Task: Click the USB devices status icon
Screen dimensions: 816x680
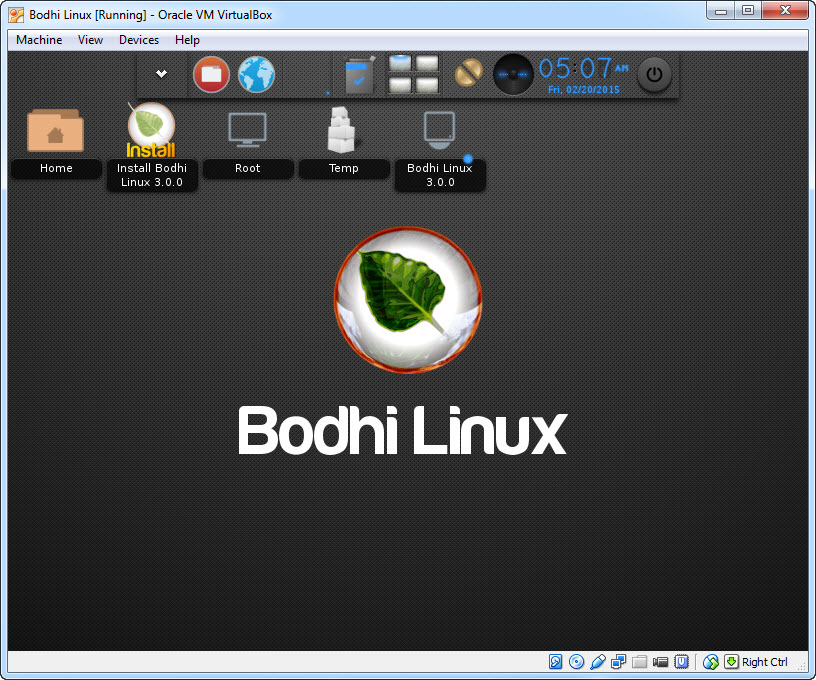Action: tap(597, 661)
